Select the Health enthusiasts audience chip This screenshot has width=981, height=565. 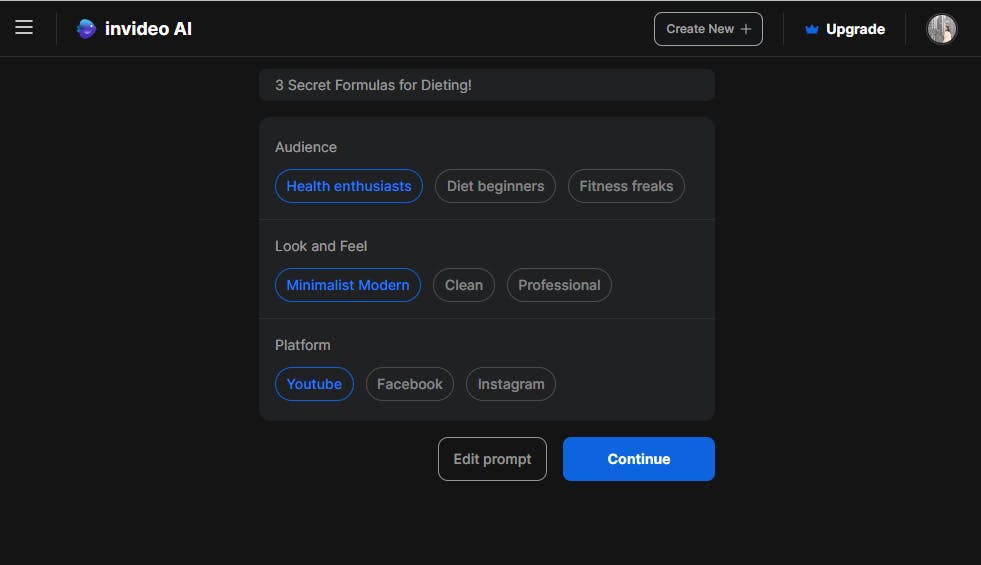coord(349,186)
